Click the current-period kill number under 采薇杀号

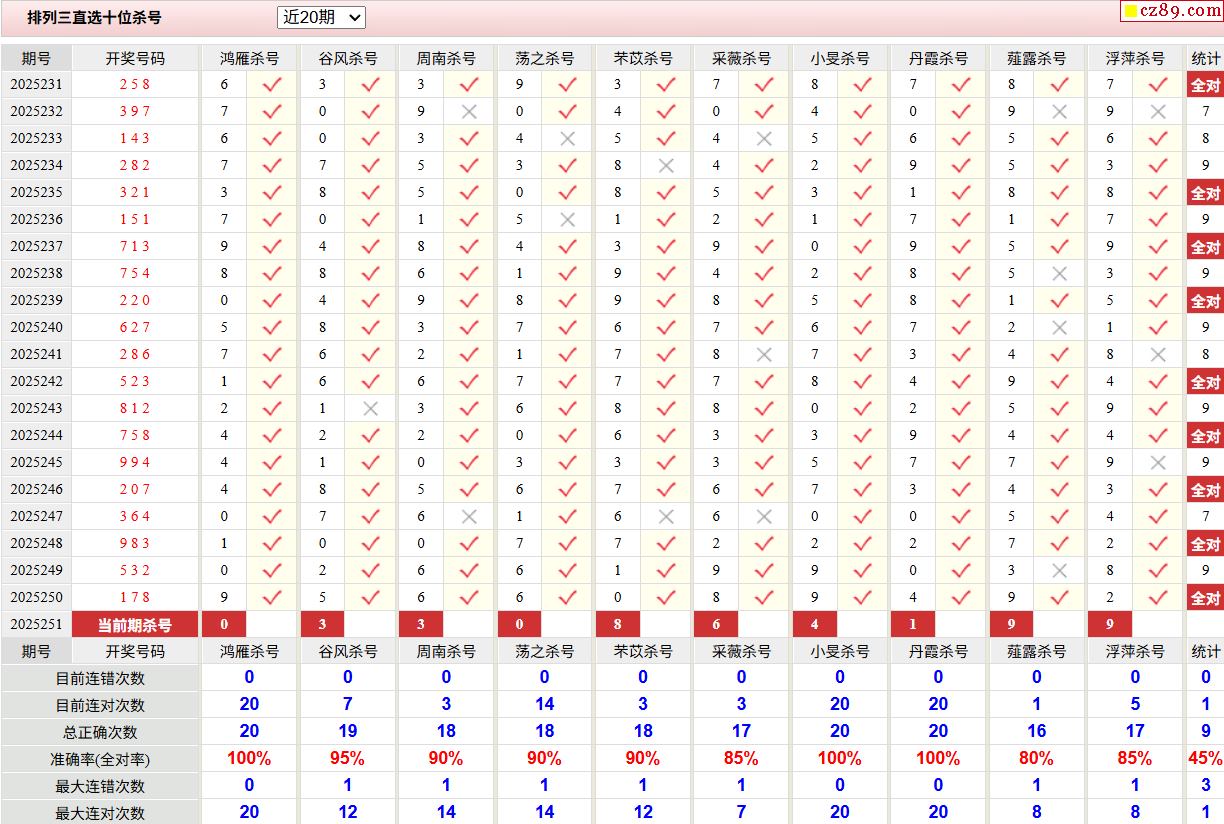click(x=716, y=625)
